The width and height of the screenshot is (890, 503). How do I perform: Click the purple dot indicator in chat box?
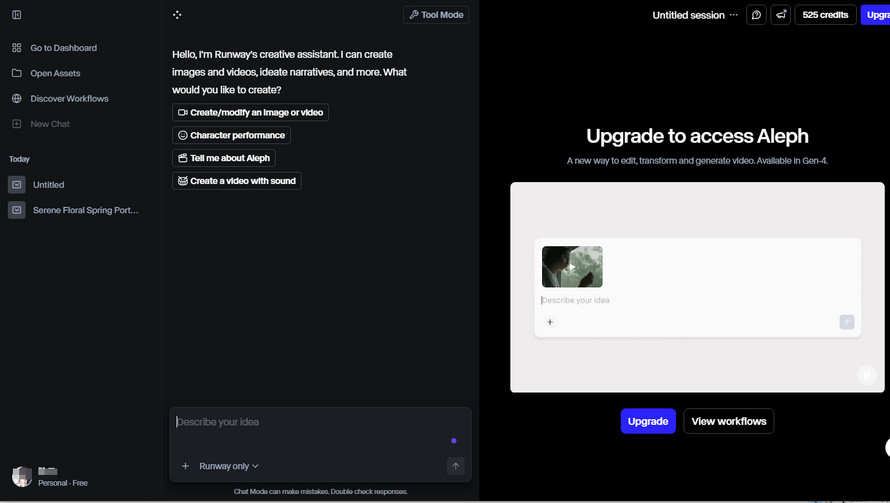tap(454, 441)
